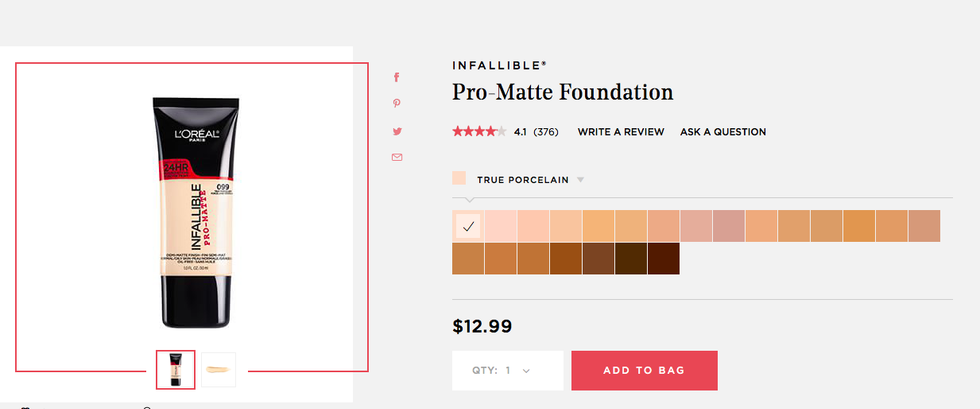
Task: Share product on Facebook icon
Action: click(397, 77)
